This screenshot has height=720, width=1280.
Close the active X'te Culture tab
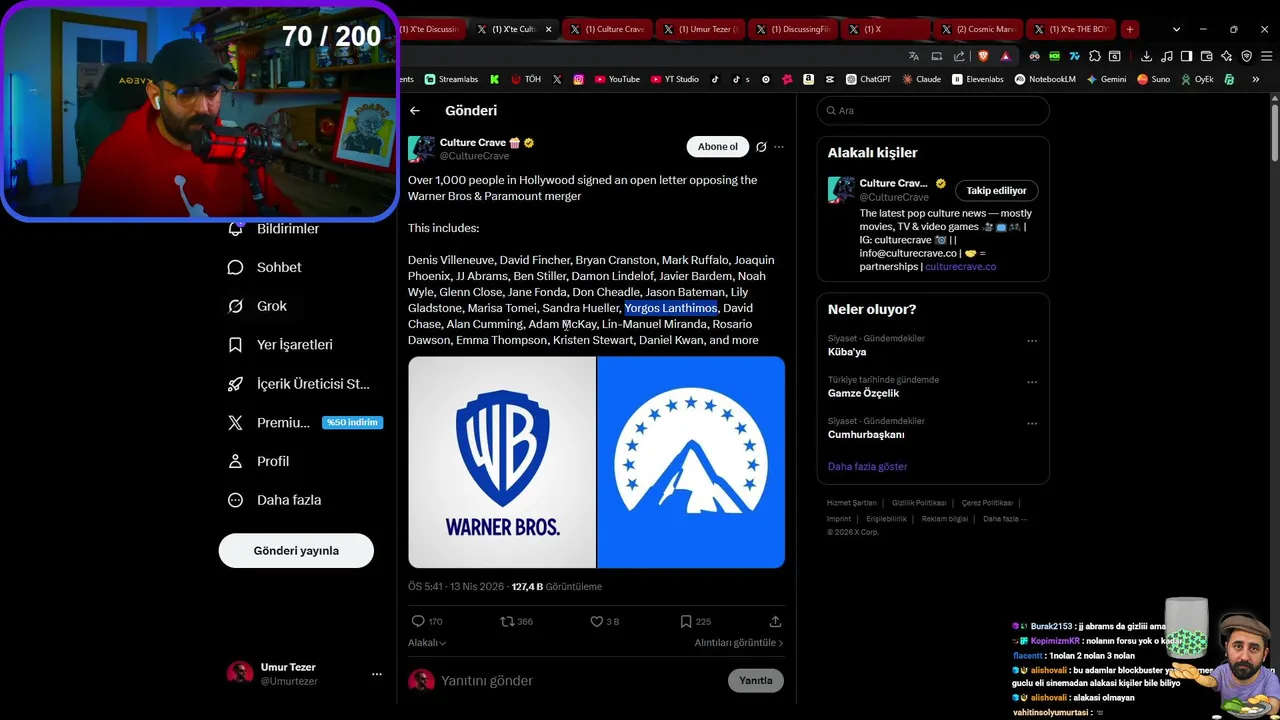click(x=548, y=29)
